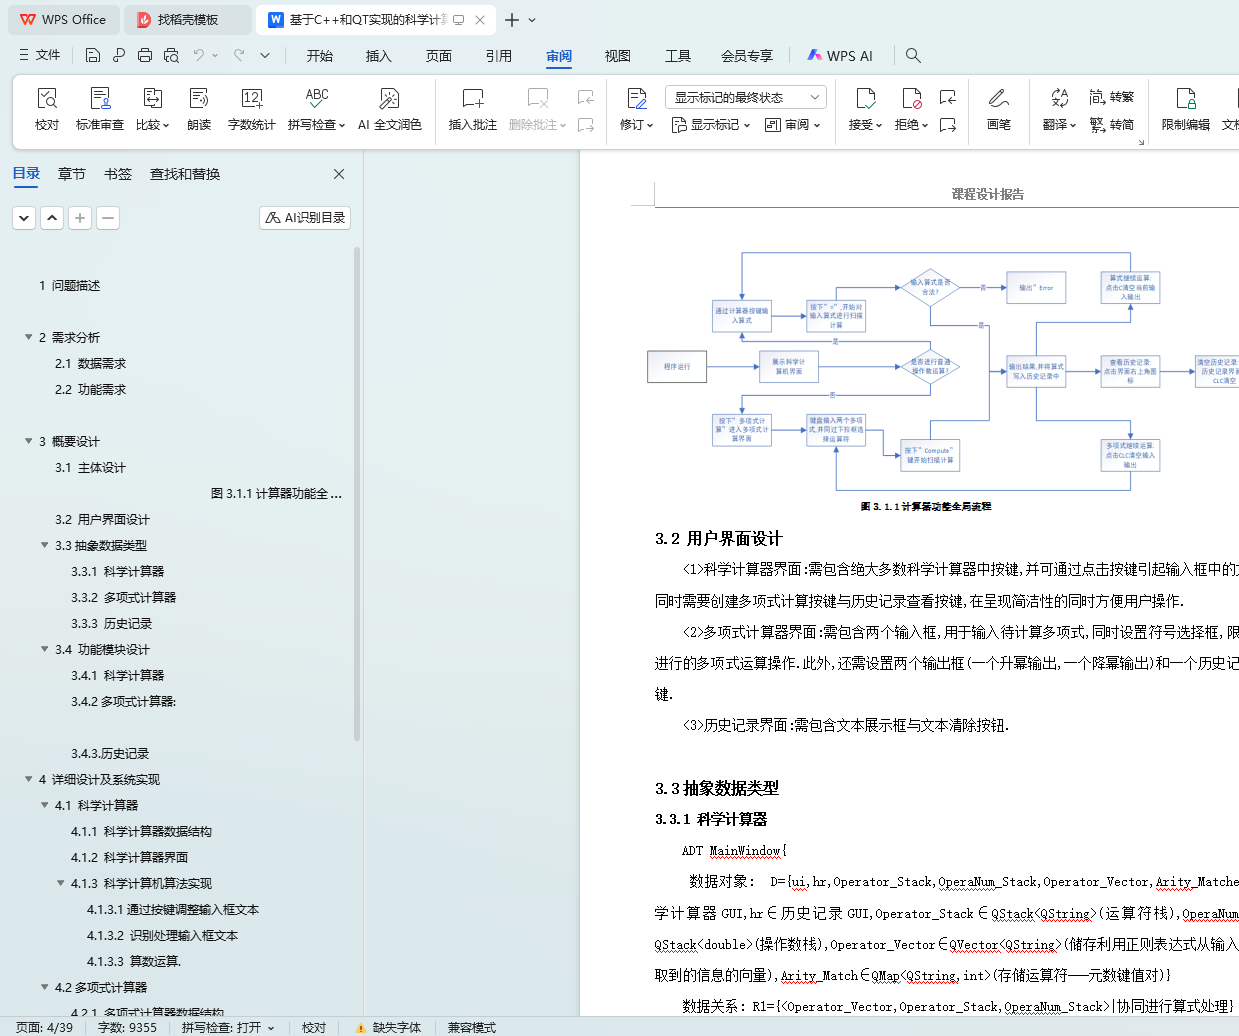Click the 删除批注 delete comment icon

[x=538, y=98]
